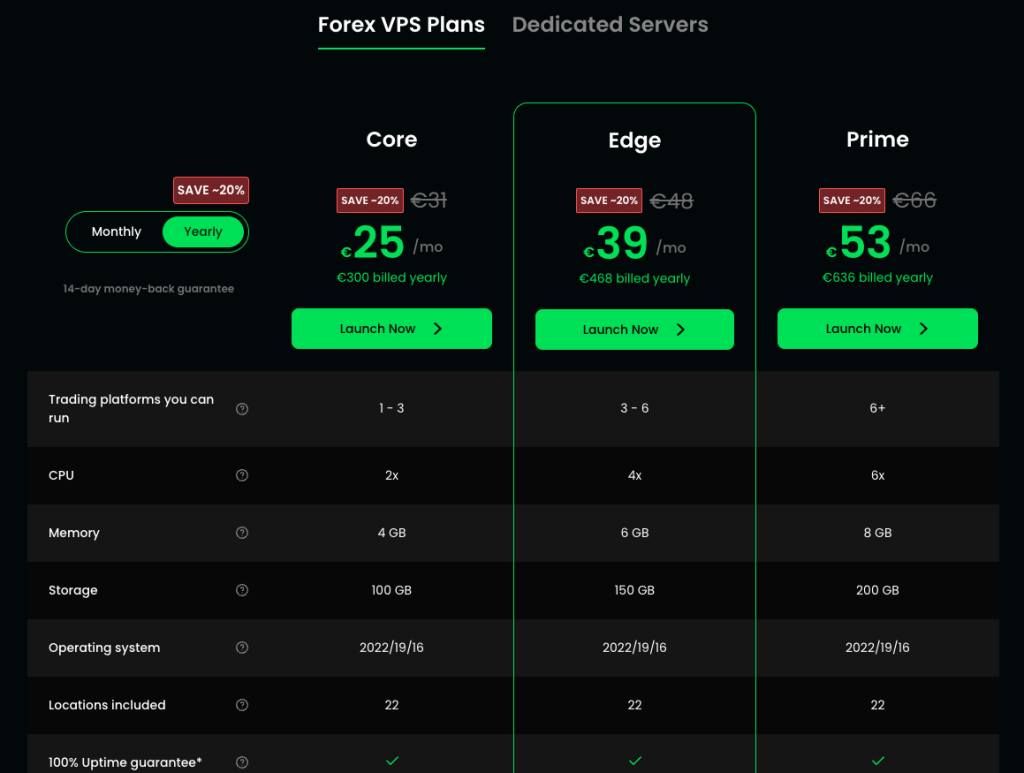Click the 14-day money-back guarantee text
The height and width of the screenshot is (773, 1024).
coord(148,289)
